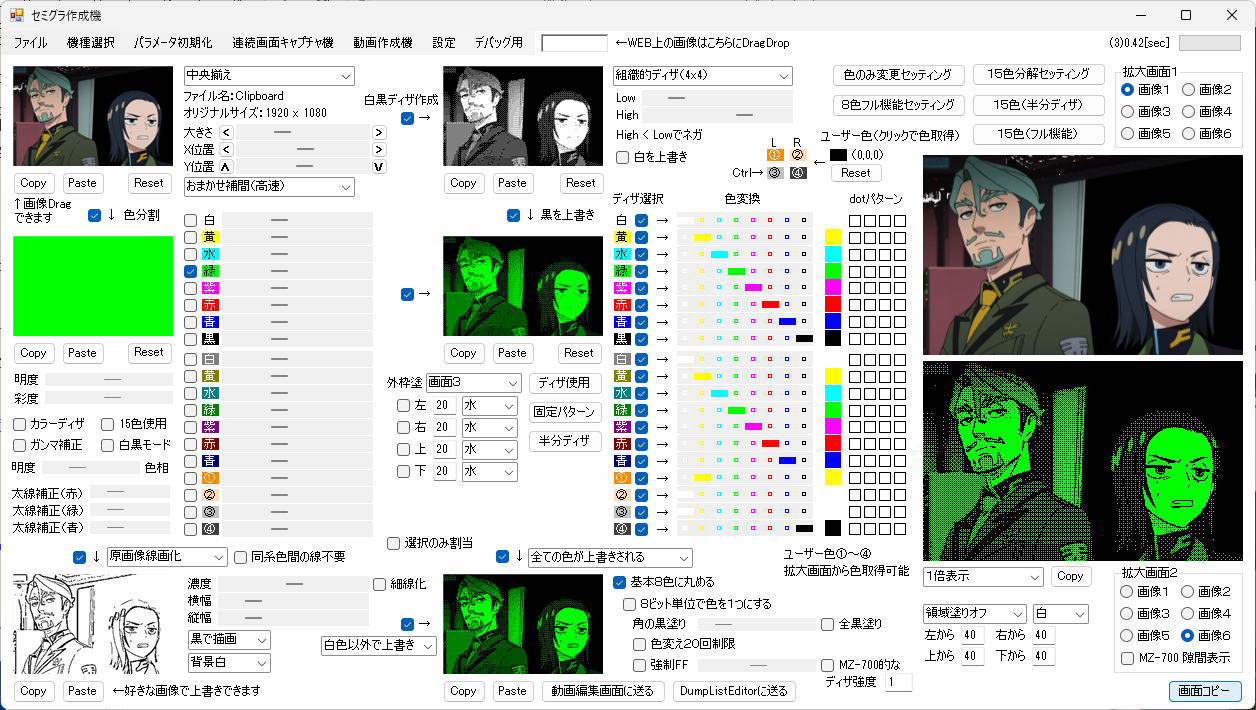Viewport: 1256px width, 710px height.
Task: Click the 固定パターン button
Action: tap(565, 412)
